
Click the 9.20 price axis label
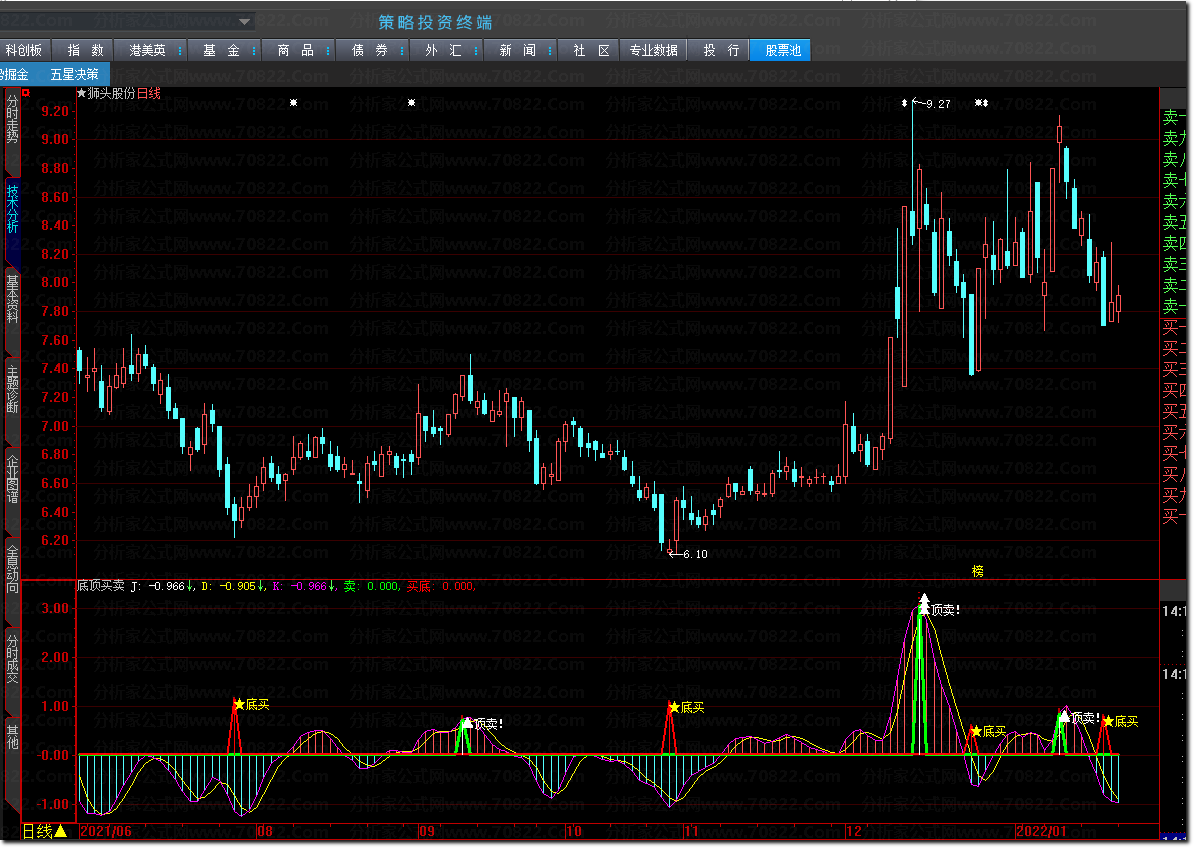click(55, 111)
